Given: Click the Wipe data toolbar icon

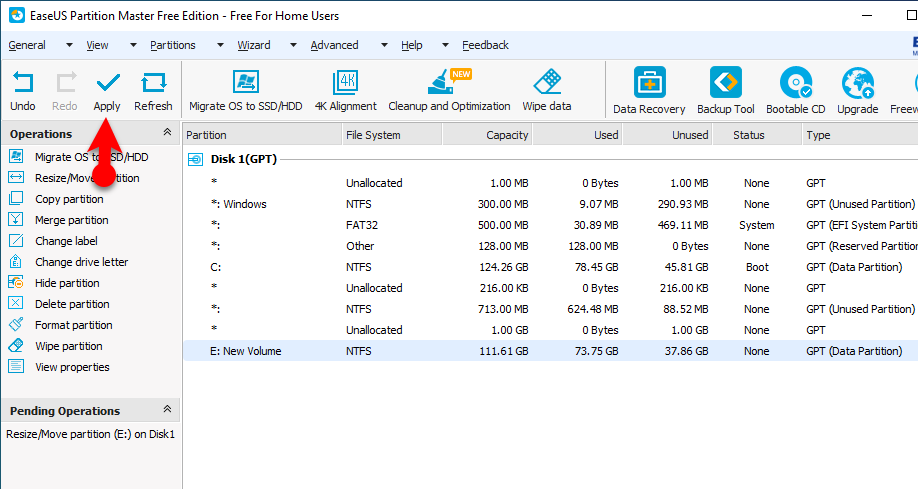Looking at the screenshot, I should tap(547, 83).
